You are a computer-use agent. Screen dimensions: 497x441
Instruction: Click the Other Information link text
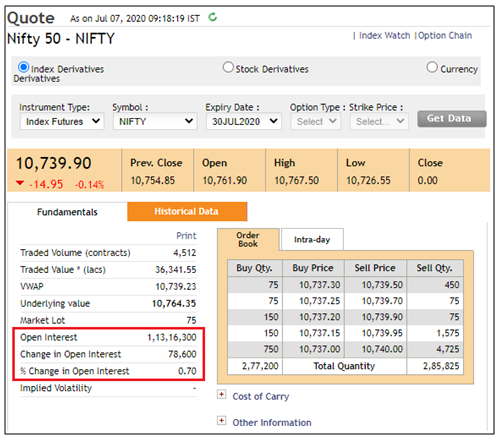click(272, 422)
